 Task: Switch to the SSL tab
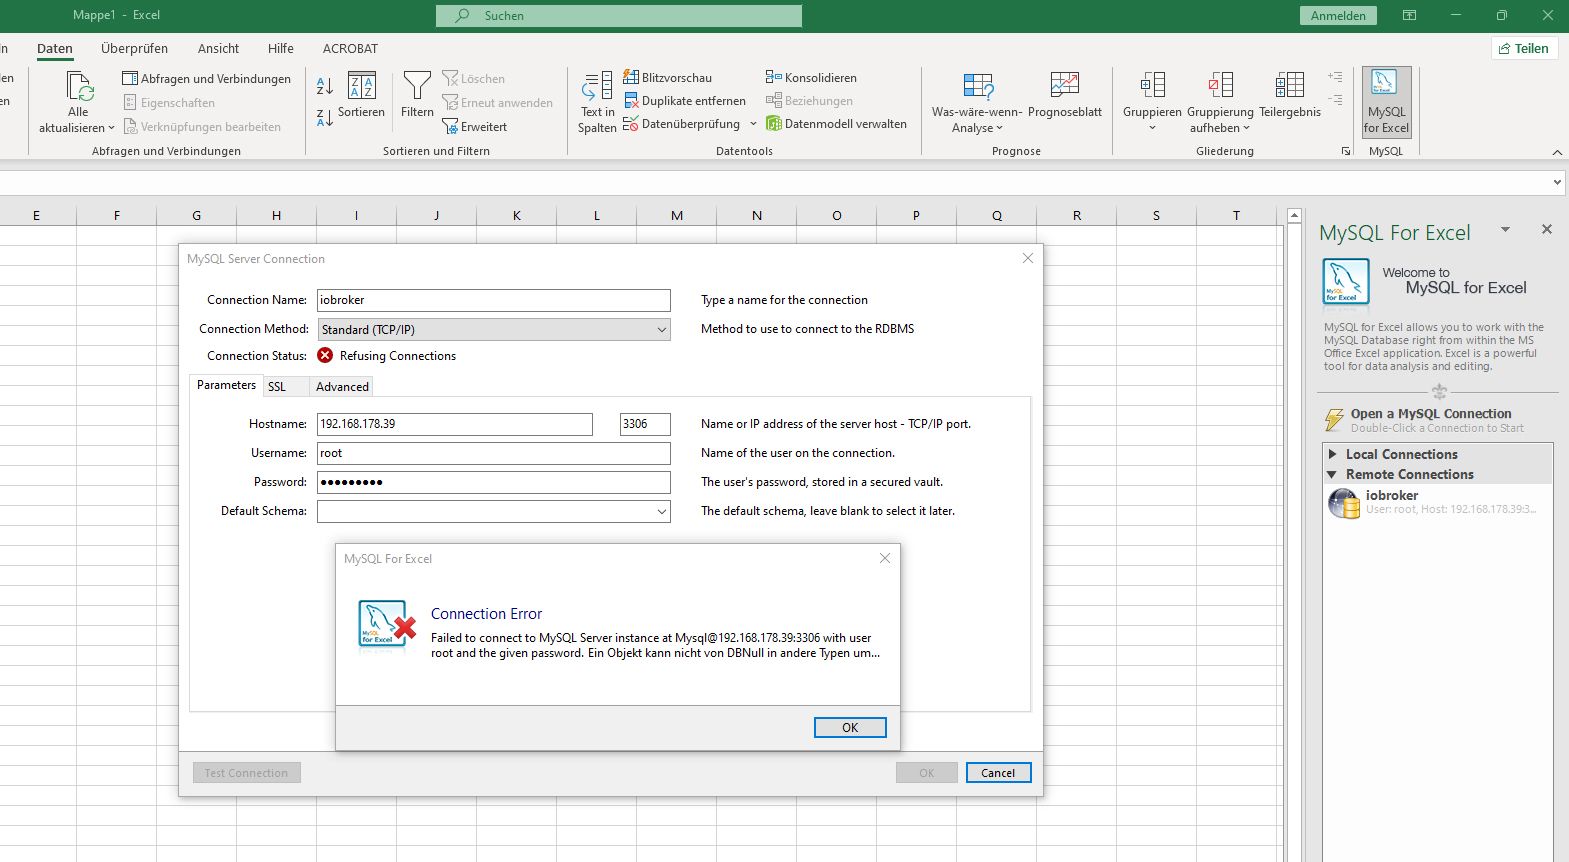[x=277, y=387]
